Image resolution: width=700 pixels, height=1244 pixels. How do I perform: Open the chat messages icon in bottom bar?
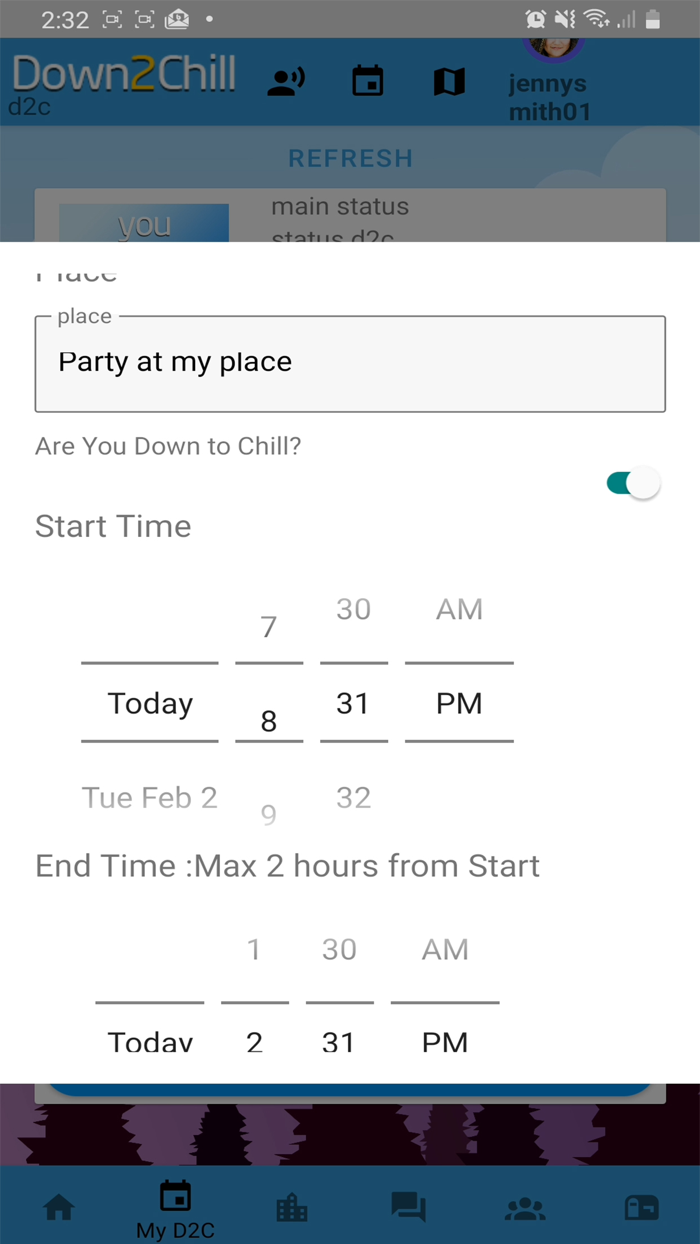409,1208
